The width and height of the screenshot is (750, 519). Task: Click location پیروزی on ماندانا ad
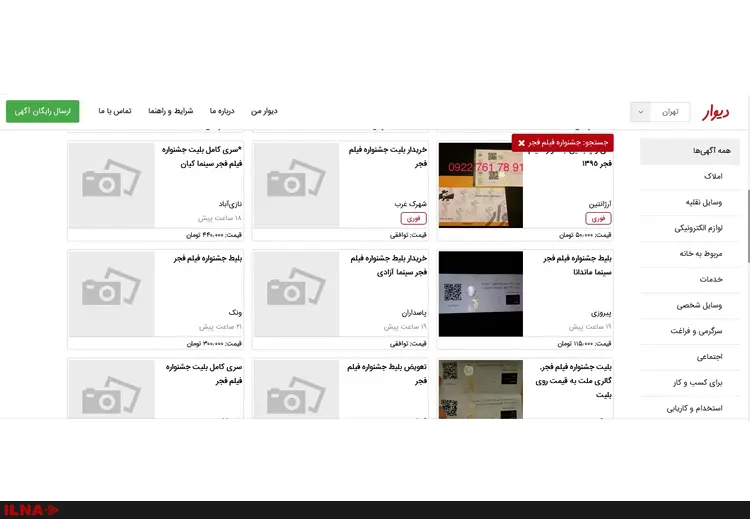(x=601, y=313)
